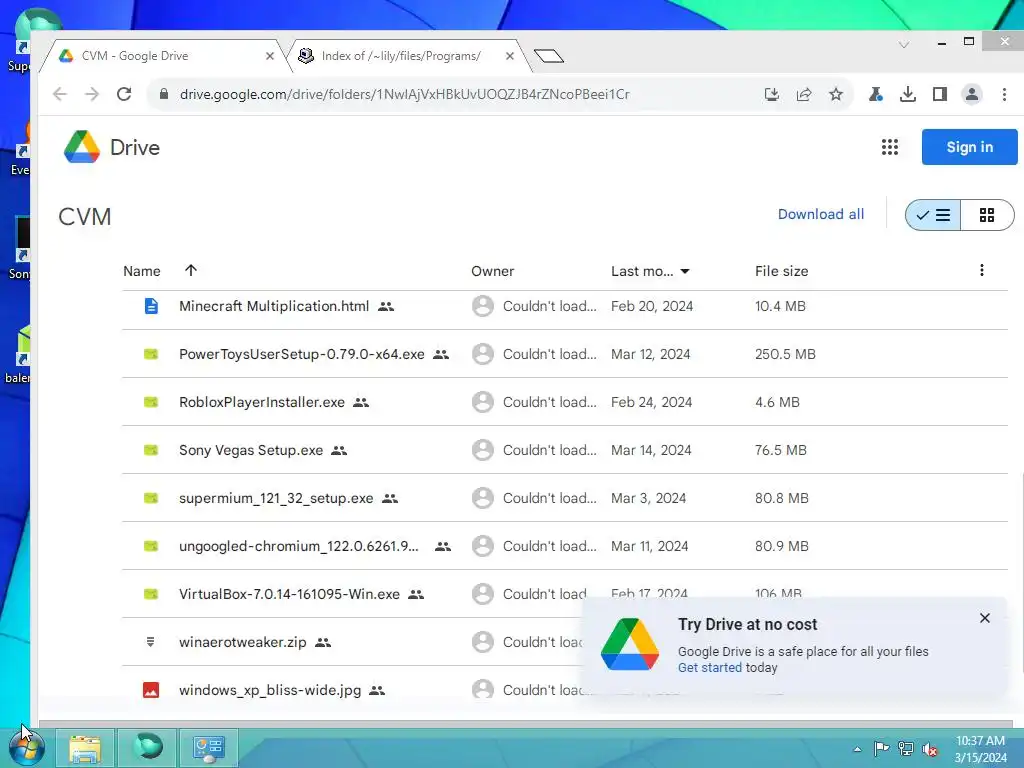Toggle the browser side panel icon
This screenshot has height=768, width=1024.
click(940, 94)
